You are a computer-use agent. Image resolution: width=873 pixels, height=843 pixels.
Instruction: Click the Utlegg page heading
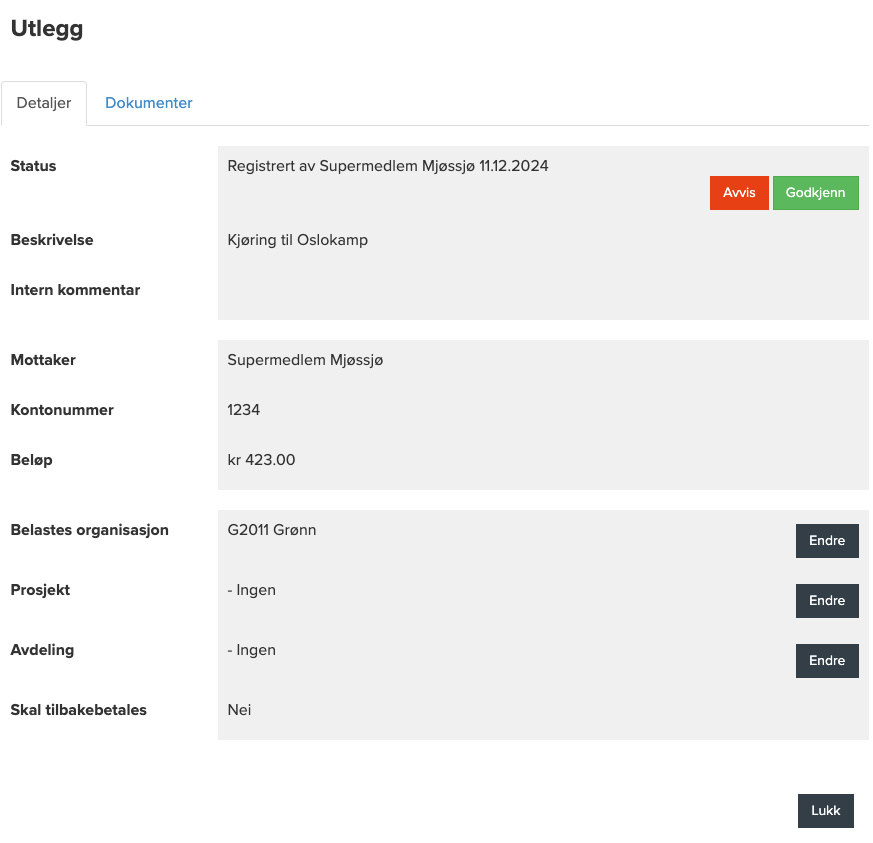coord(47,29)
